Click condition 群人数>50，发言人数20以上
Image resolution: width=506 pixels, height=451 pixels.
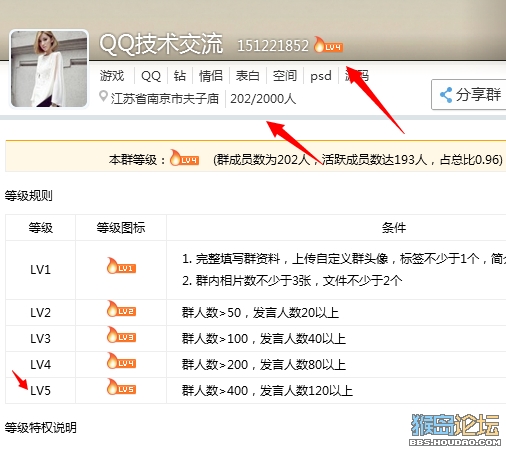[260, 313]
